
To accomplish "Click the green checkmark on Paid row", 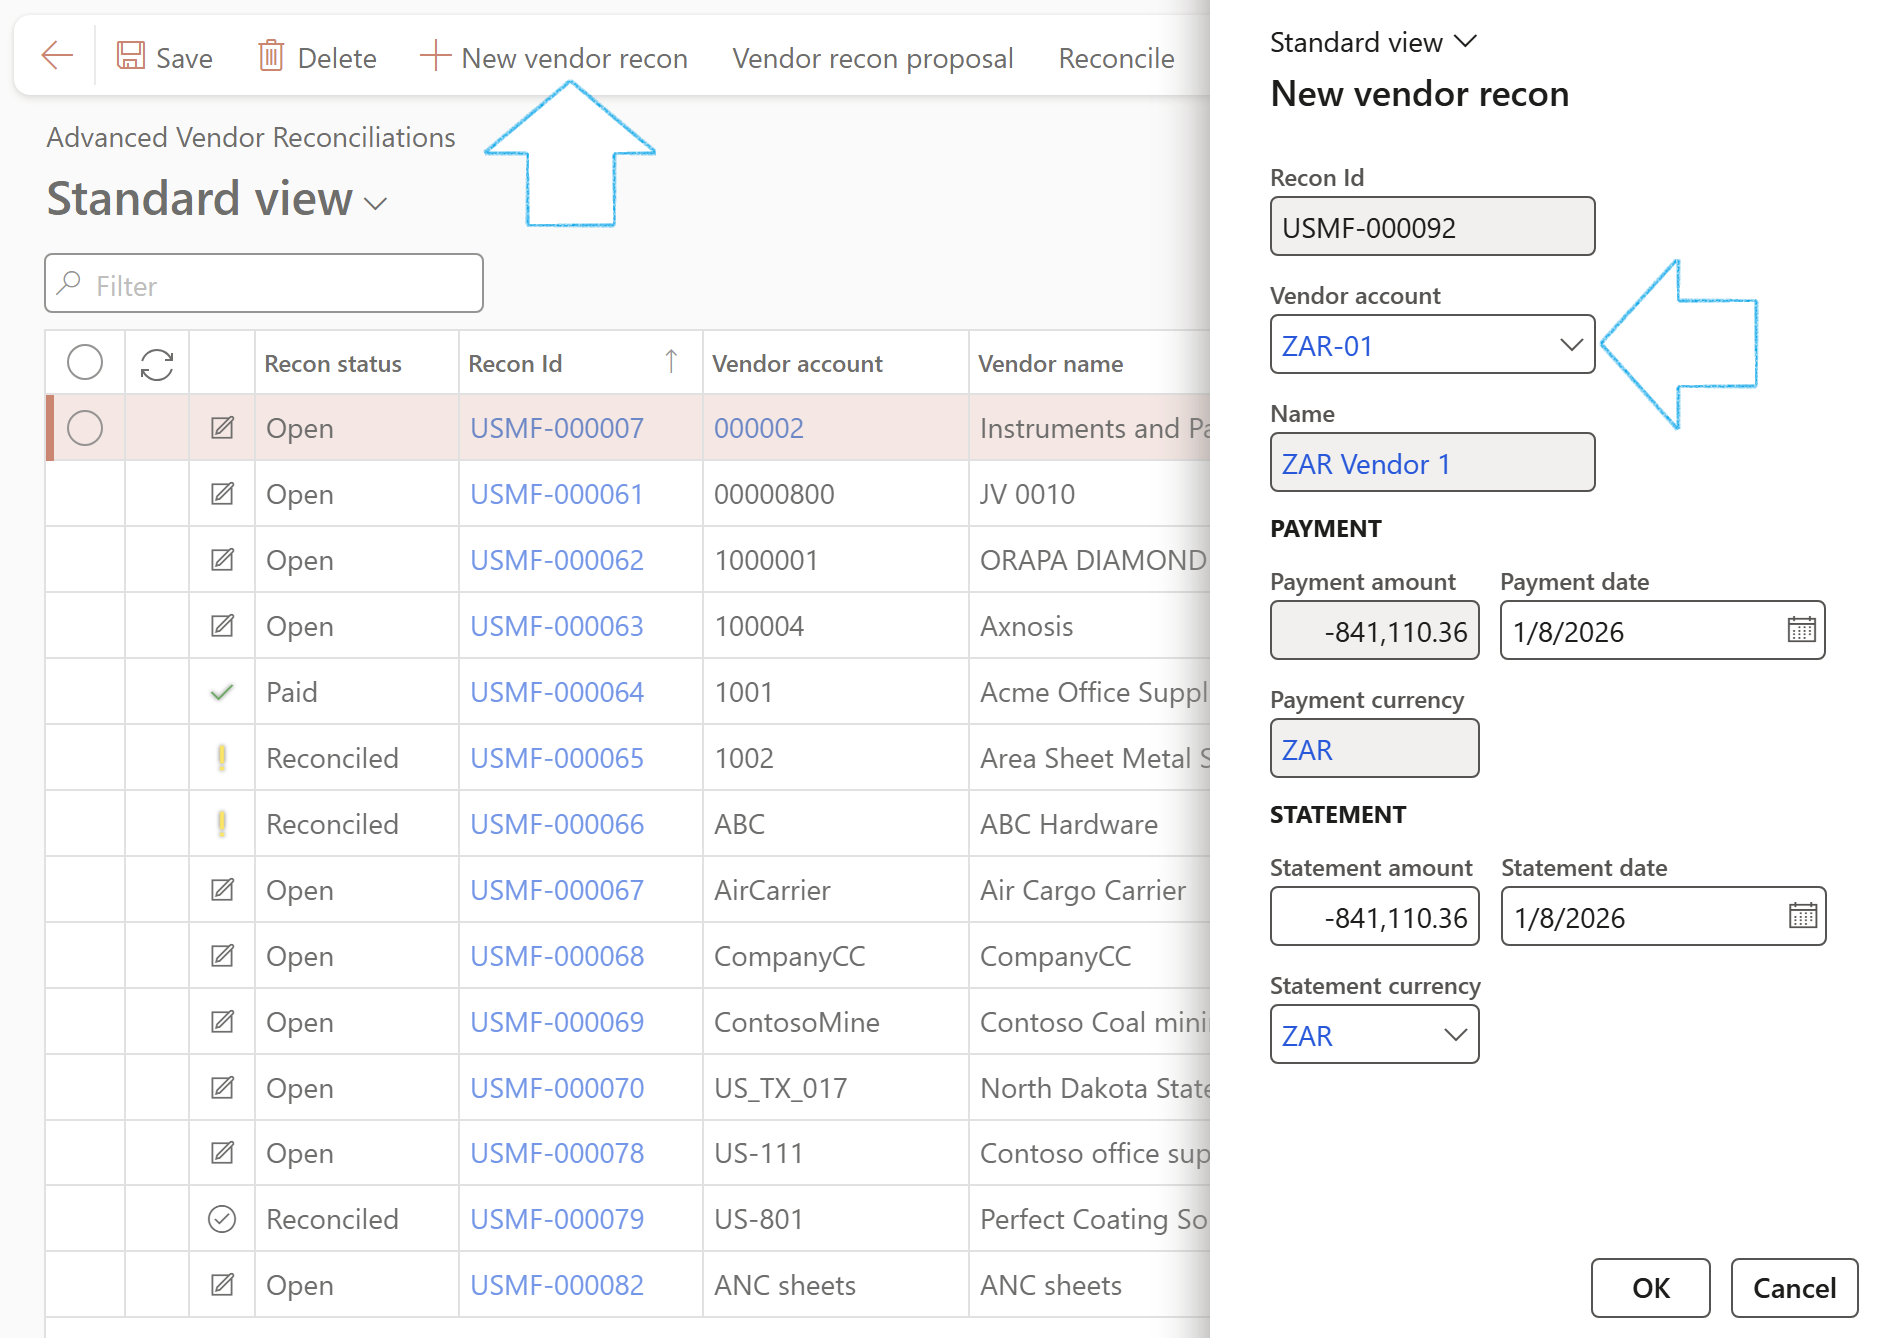I will [x=222, y=692].
